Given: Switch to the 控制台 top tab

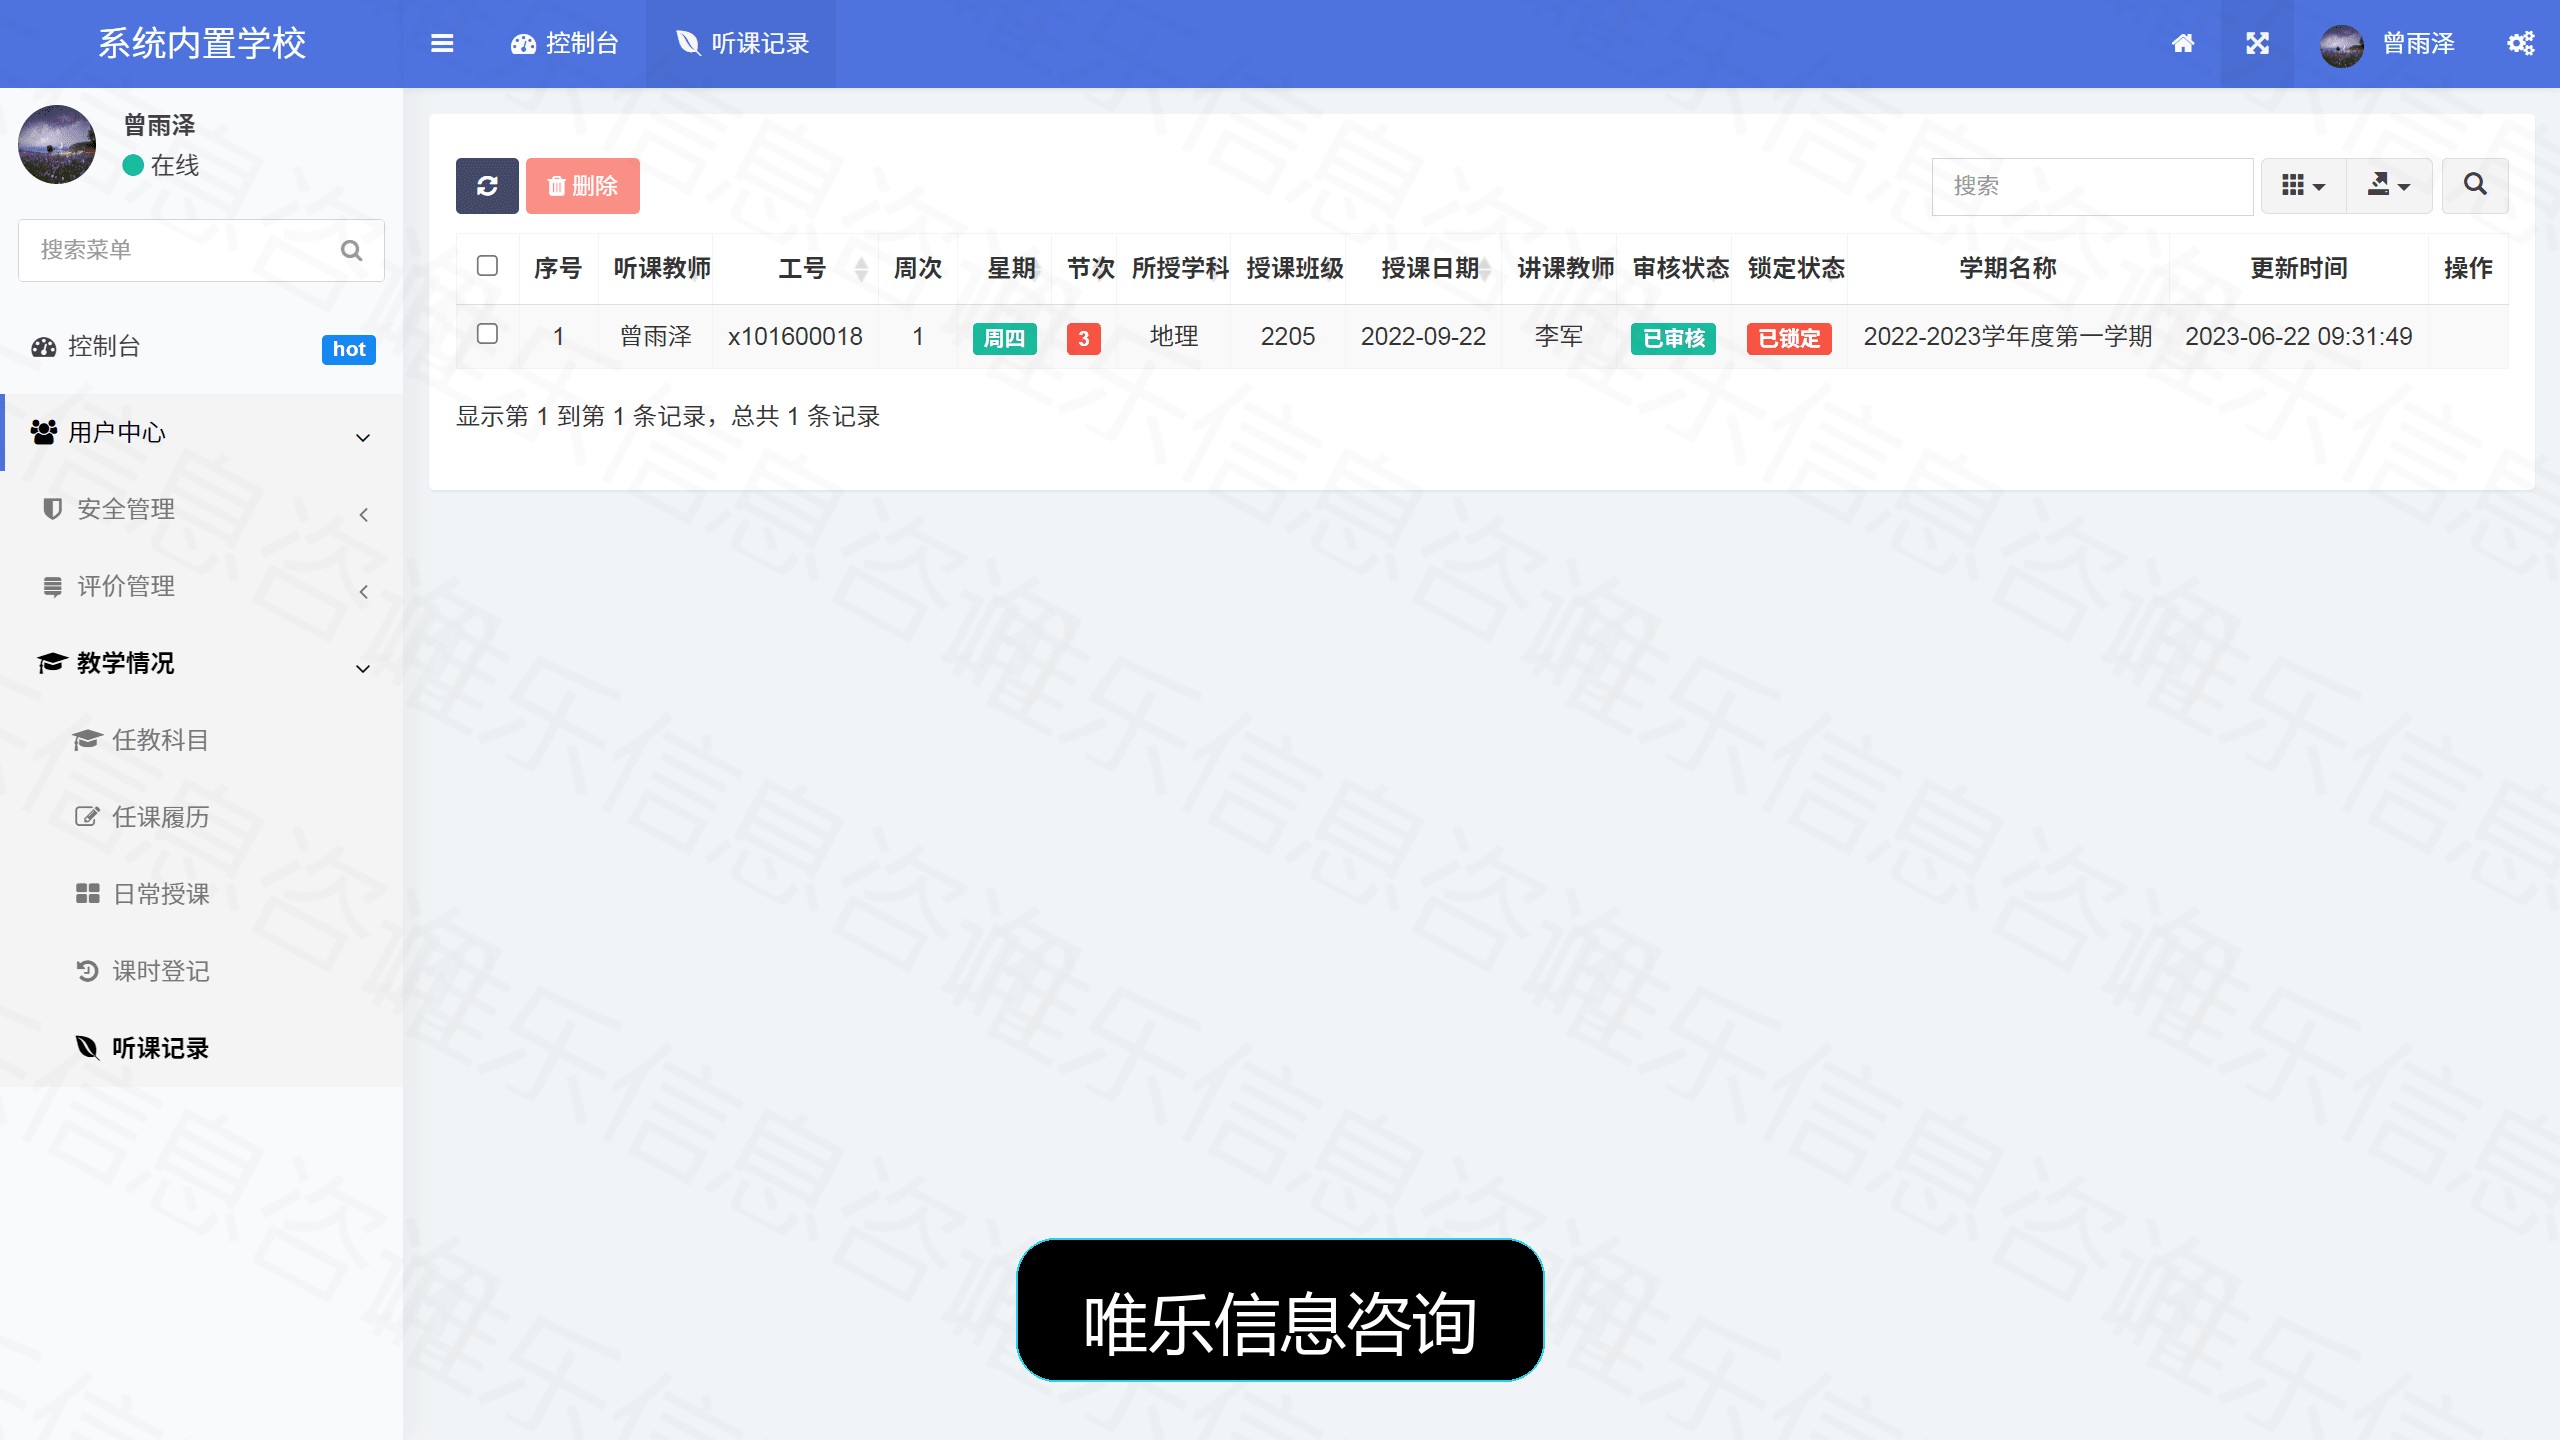Looking at the screenshot, I should (564, 44).
